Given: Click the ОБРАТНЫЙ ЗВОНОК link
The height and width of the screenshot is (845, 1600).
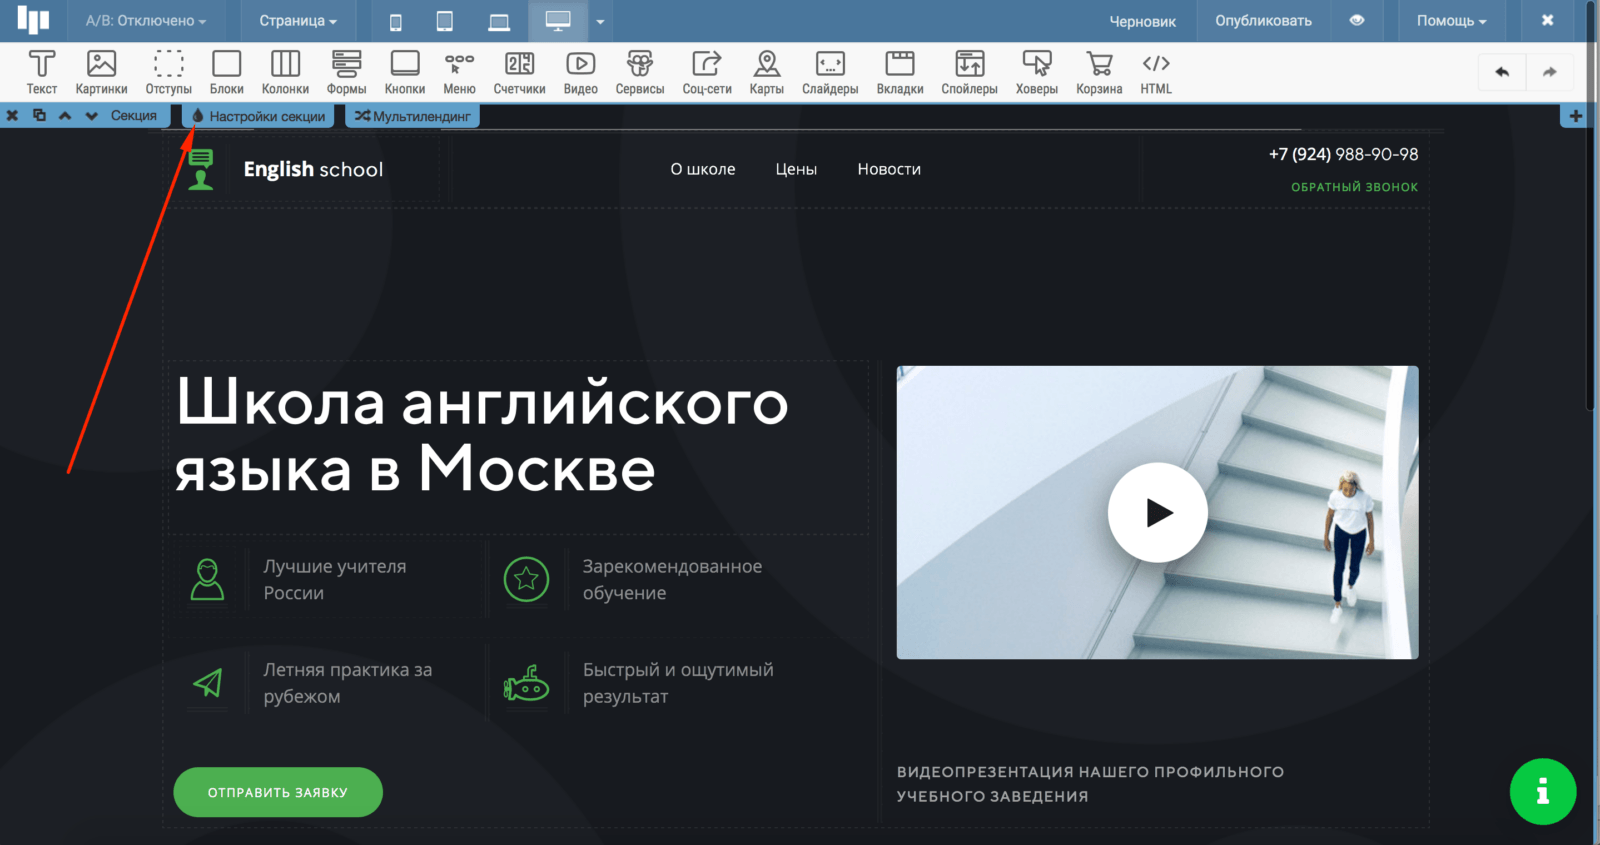Looking at the screenshot, I should (1354, 187).
